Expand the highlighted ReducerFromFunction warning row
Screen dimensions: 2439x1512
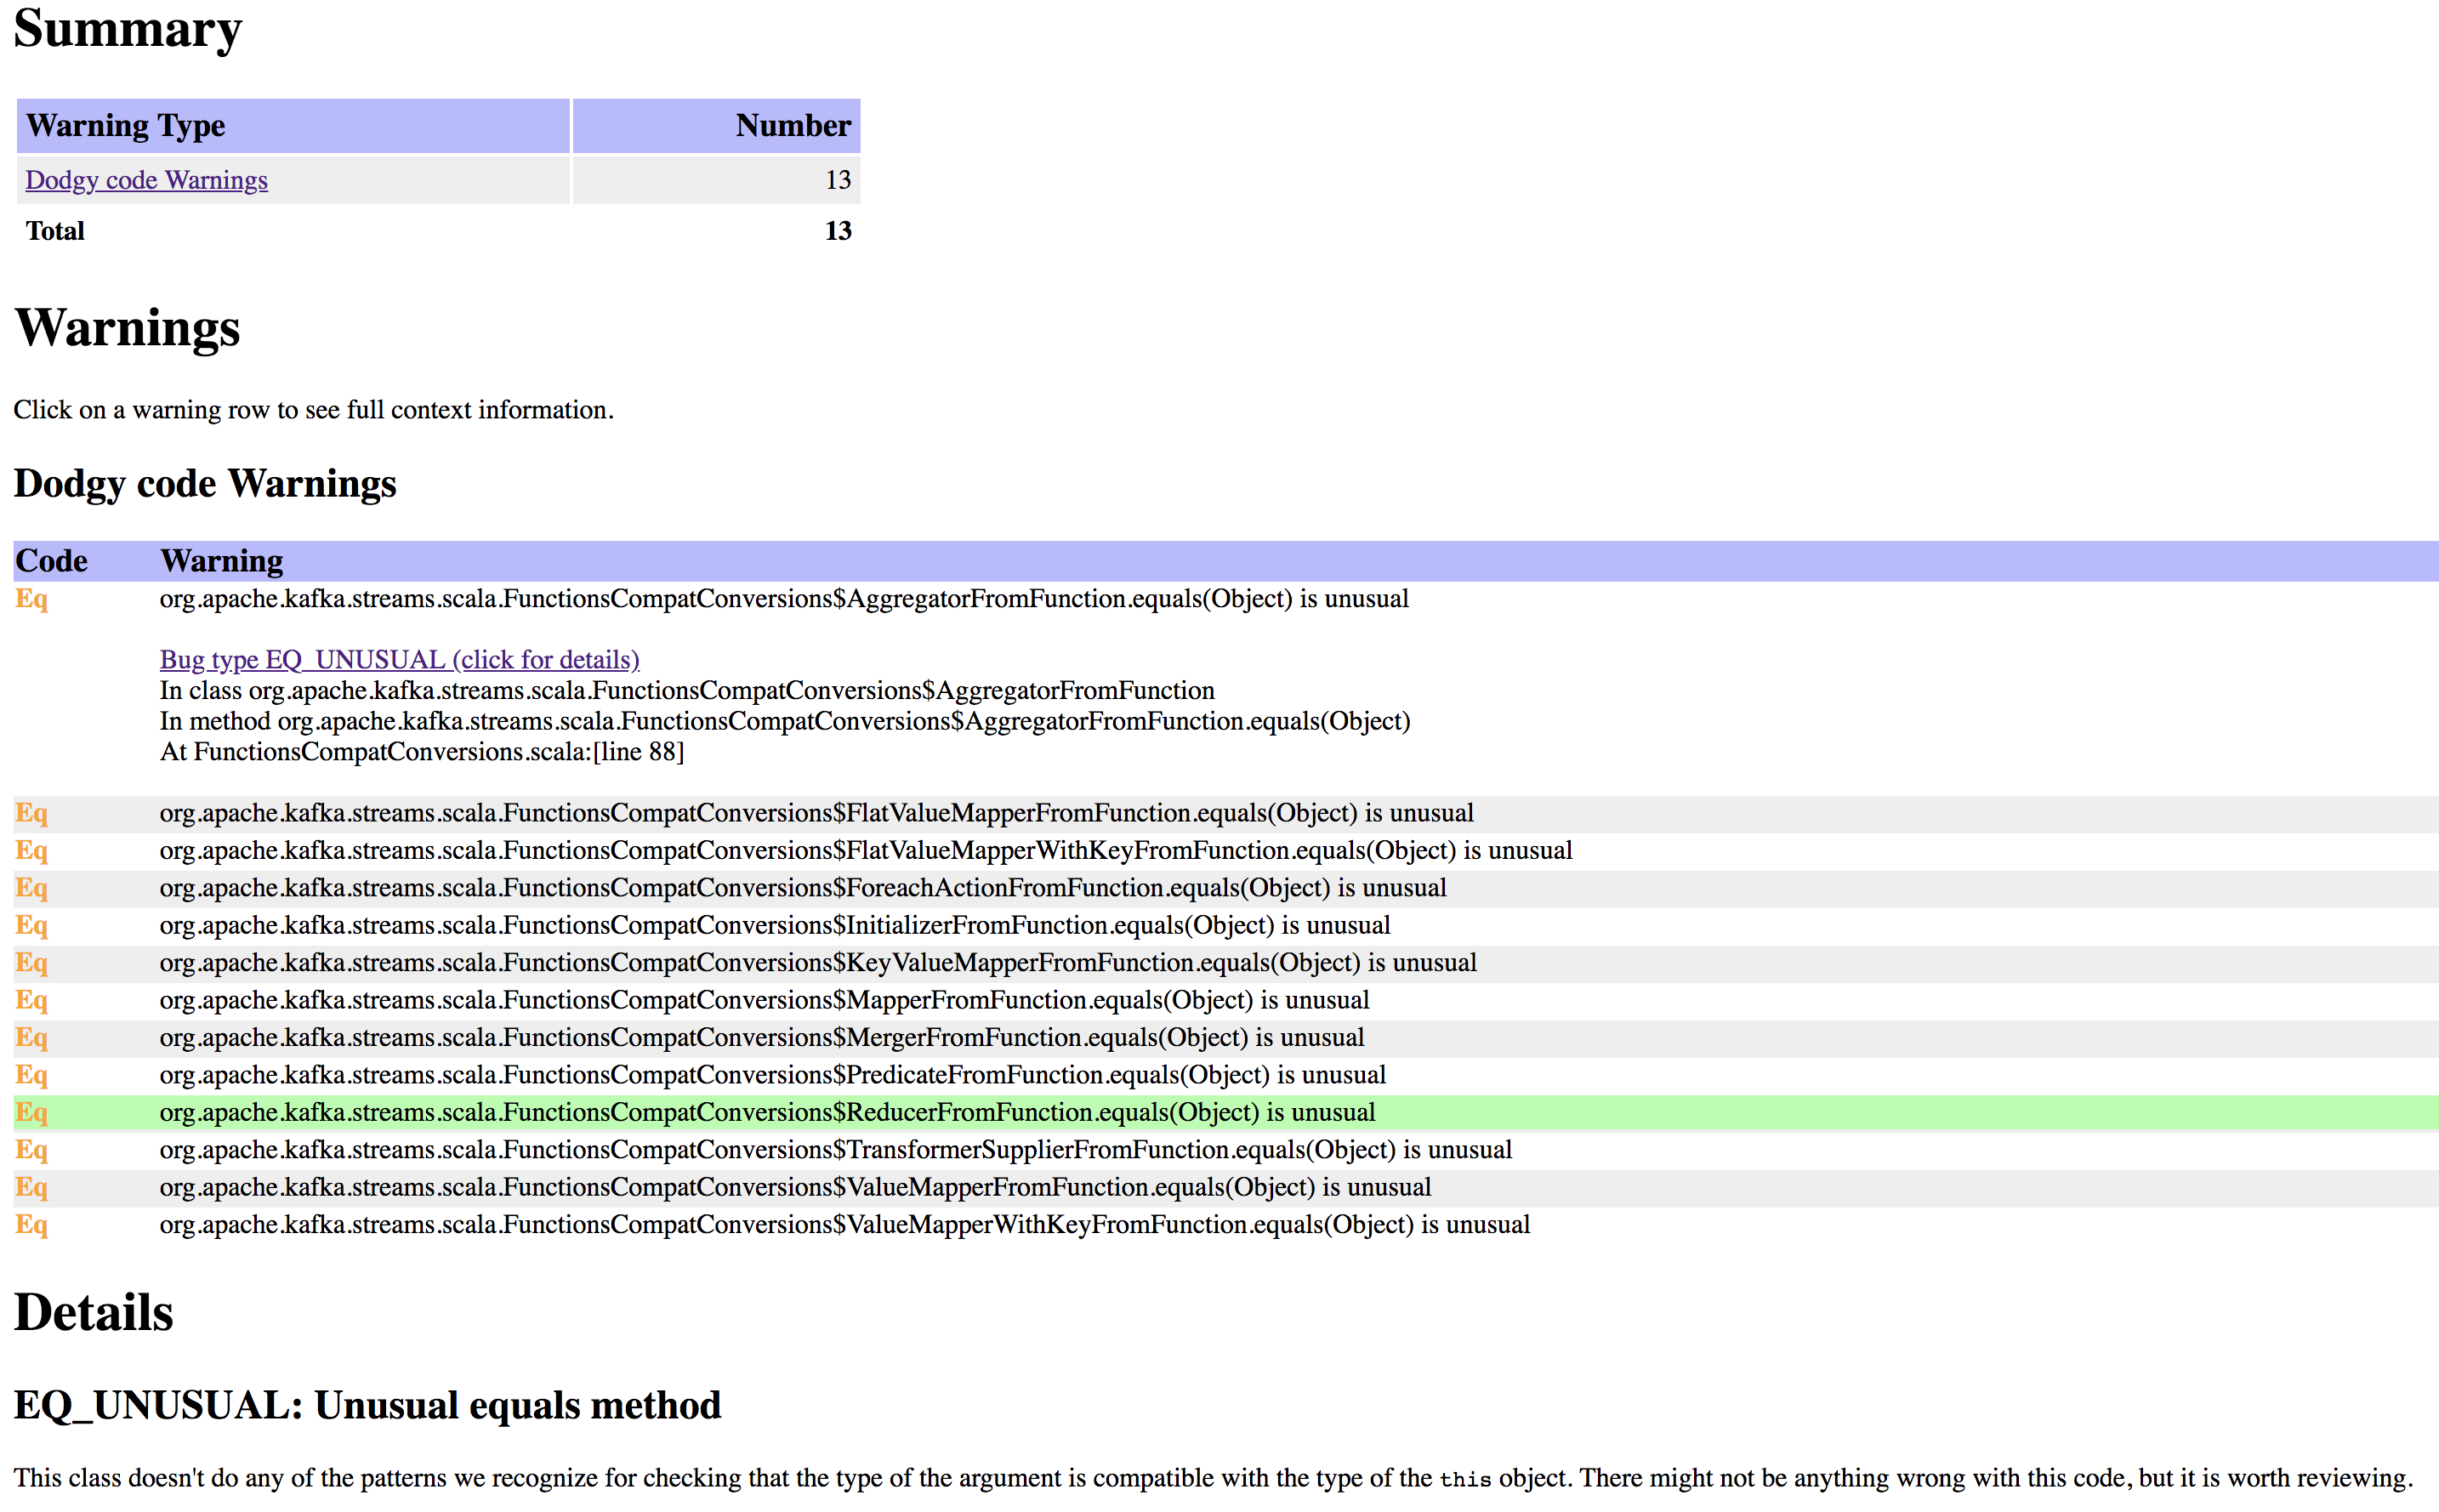[x=767, y=1113]
